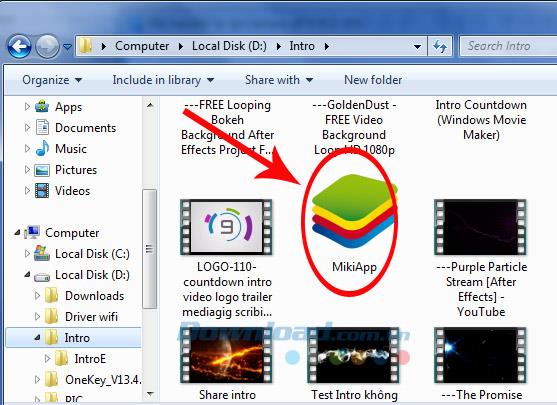Select the Music library
The height and width of the screenshot is (405, 557).
[x=71, y=149]
